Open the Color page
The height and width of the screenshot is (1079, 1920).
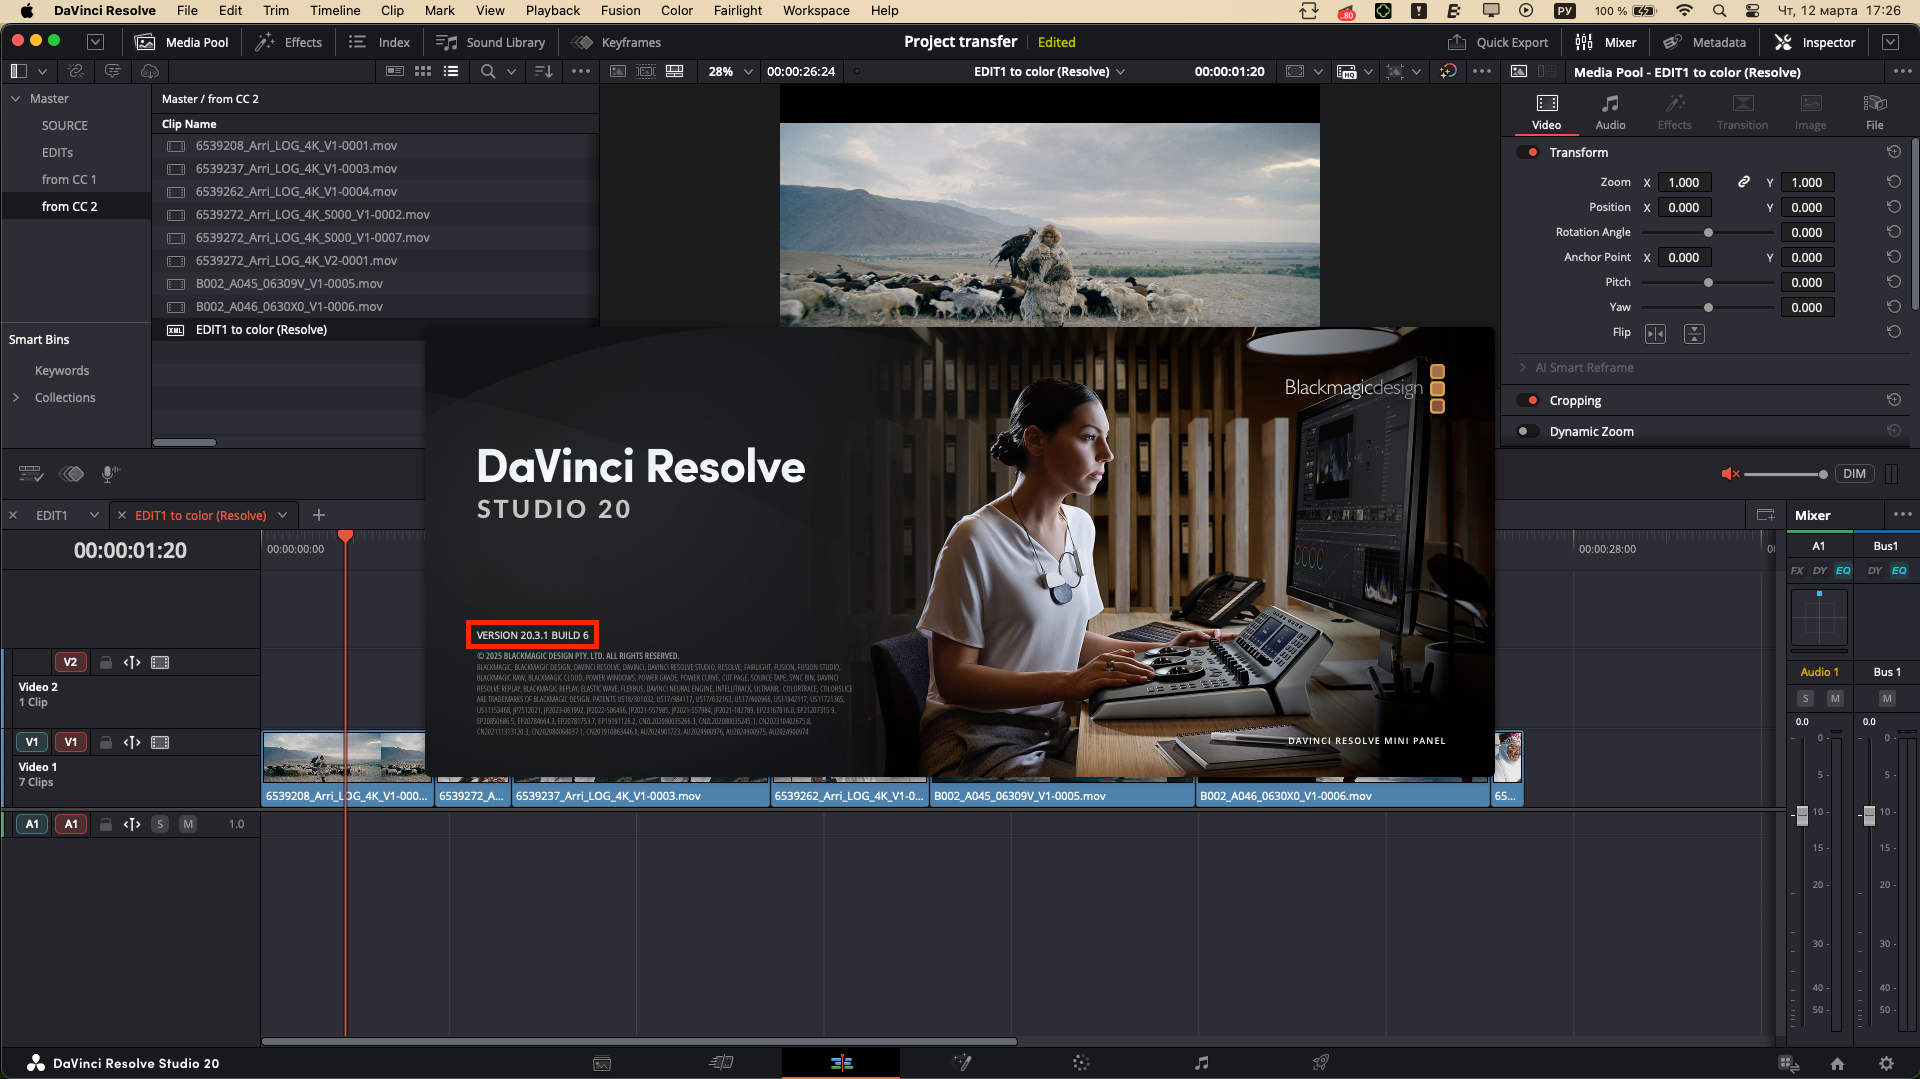(1081, 1063)
